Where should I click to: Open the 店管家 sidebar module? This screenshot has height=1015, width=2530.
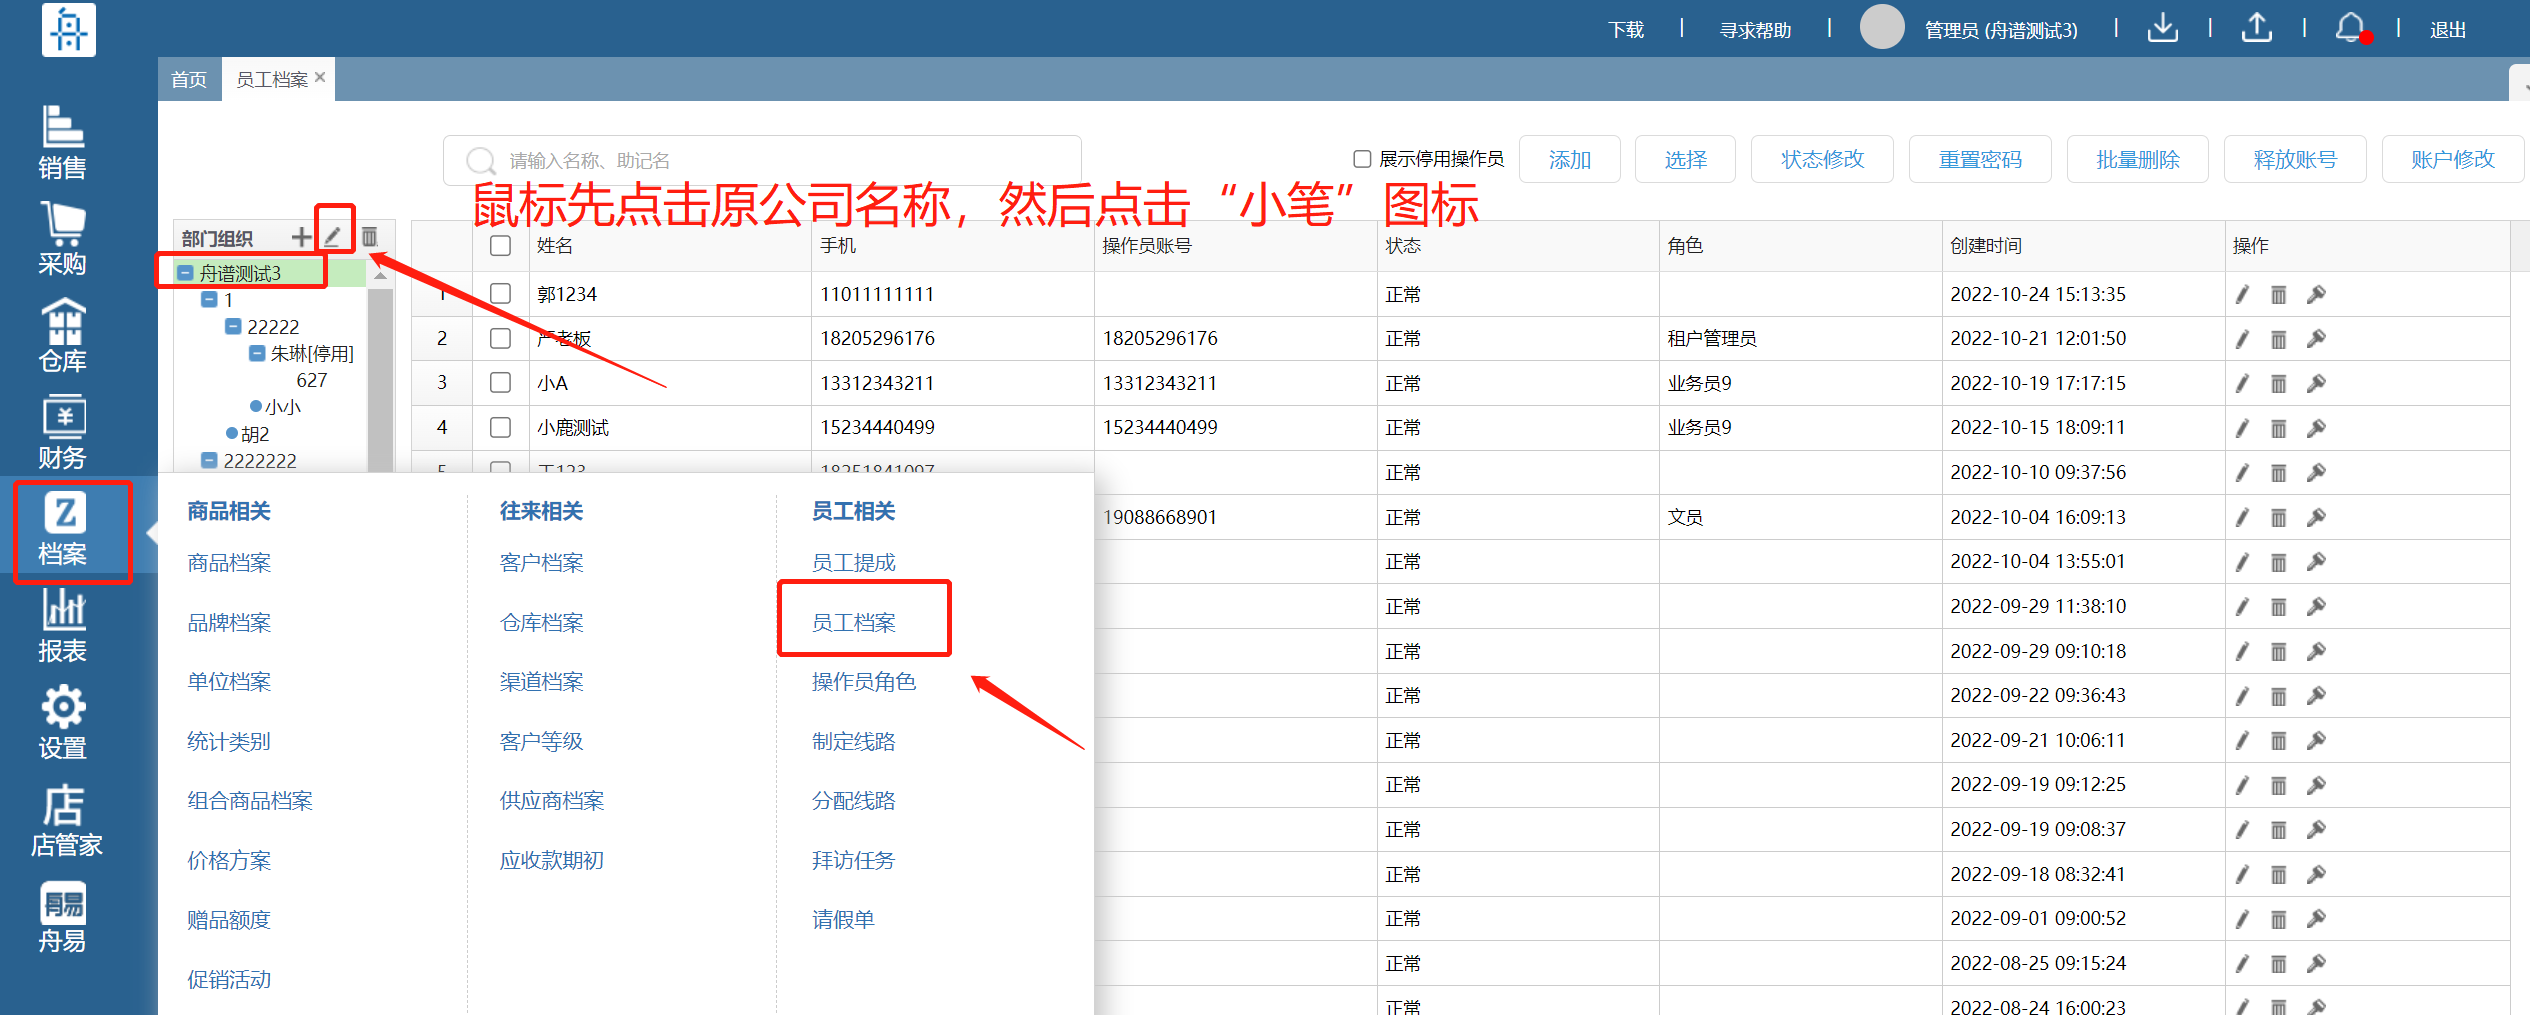pyautogui.click(x=66, y=821)
